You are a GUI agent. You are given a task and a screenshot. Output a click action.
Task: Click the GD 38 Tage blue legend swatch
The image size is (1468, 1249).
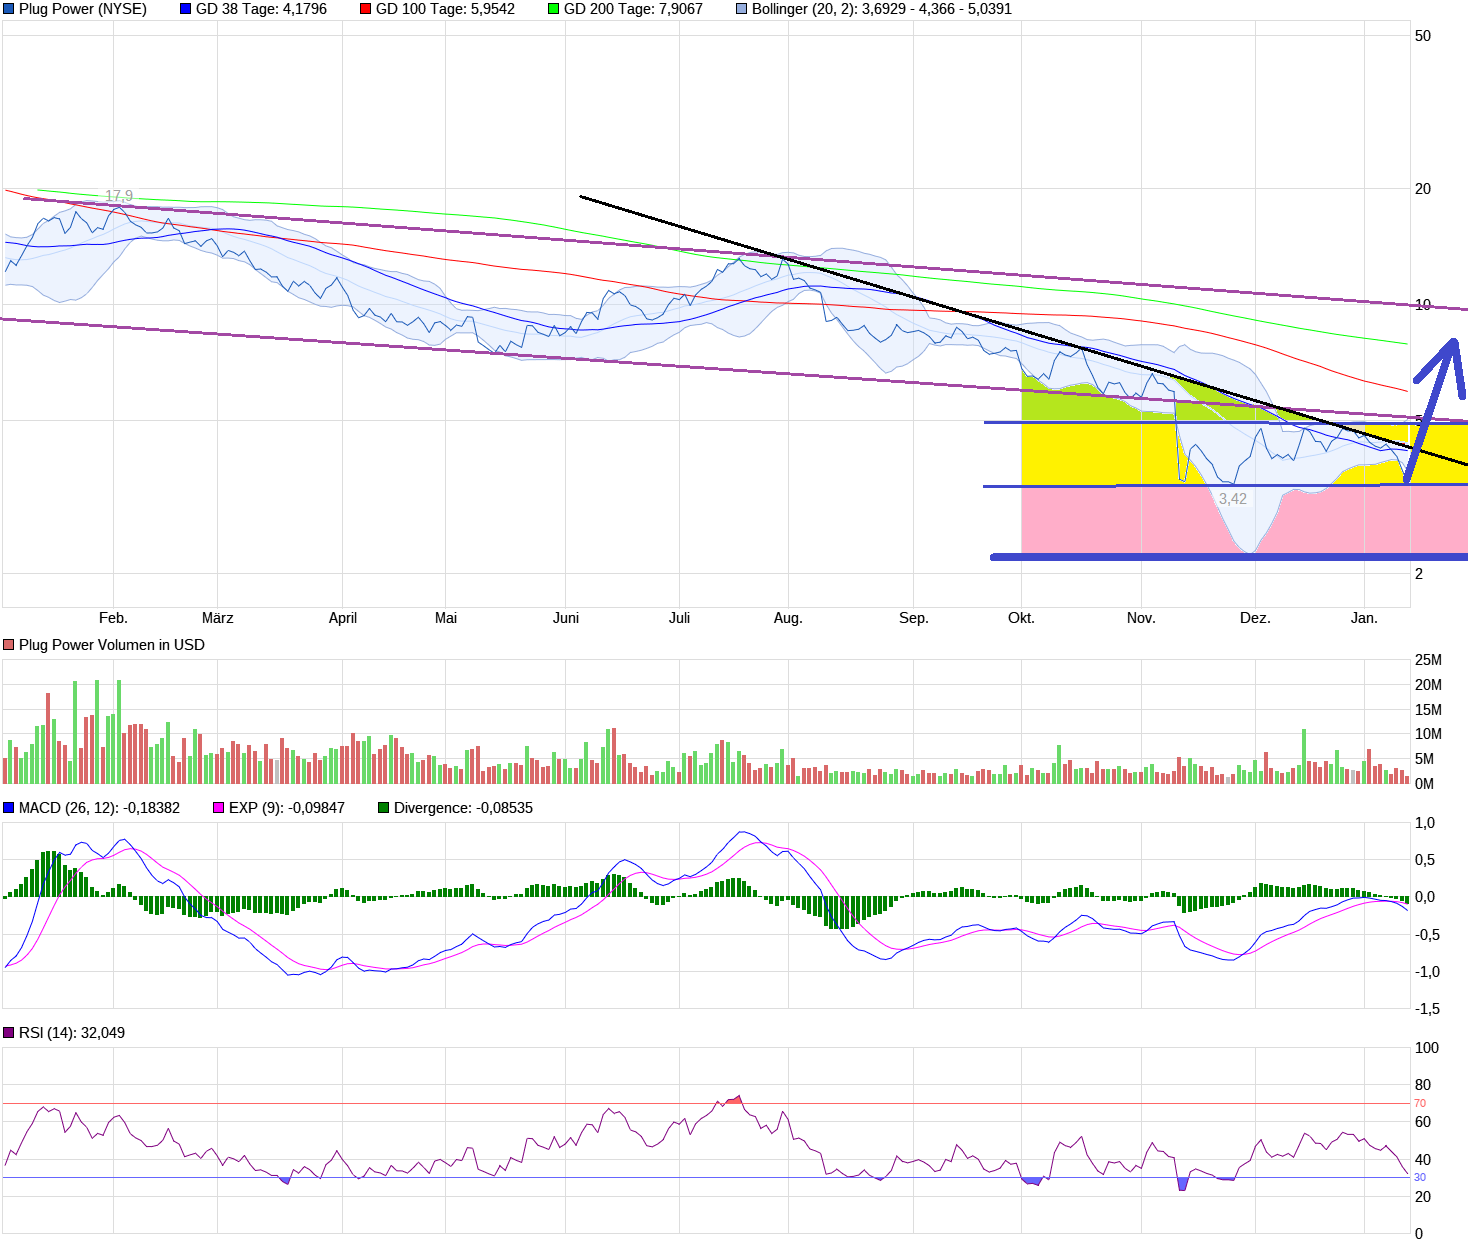pyautogui.click(x=185, y=9)
